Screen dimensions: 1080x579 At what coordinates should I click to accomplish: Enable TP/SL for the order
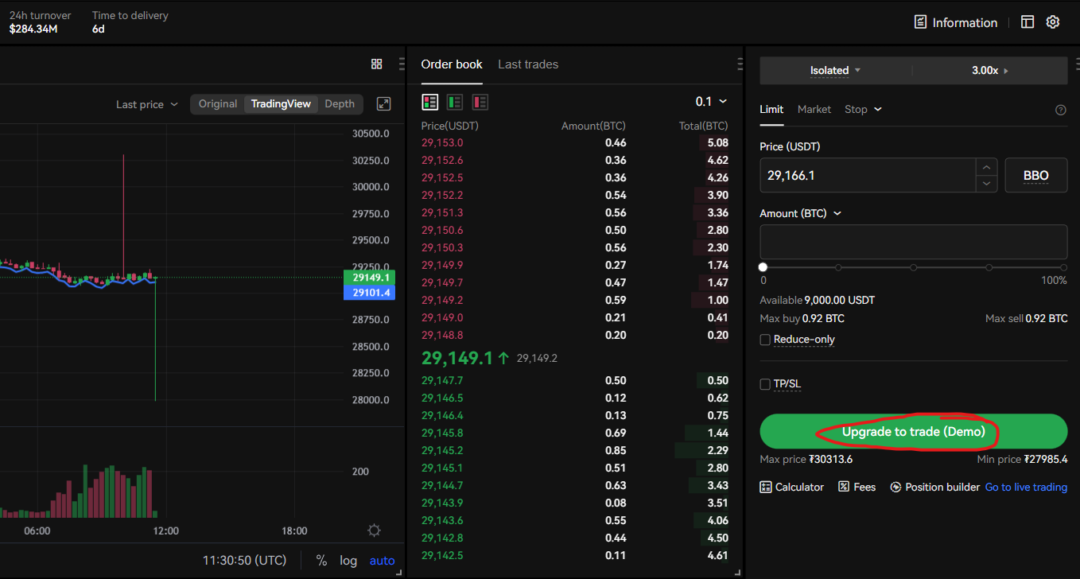763,383
